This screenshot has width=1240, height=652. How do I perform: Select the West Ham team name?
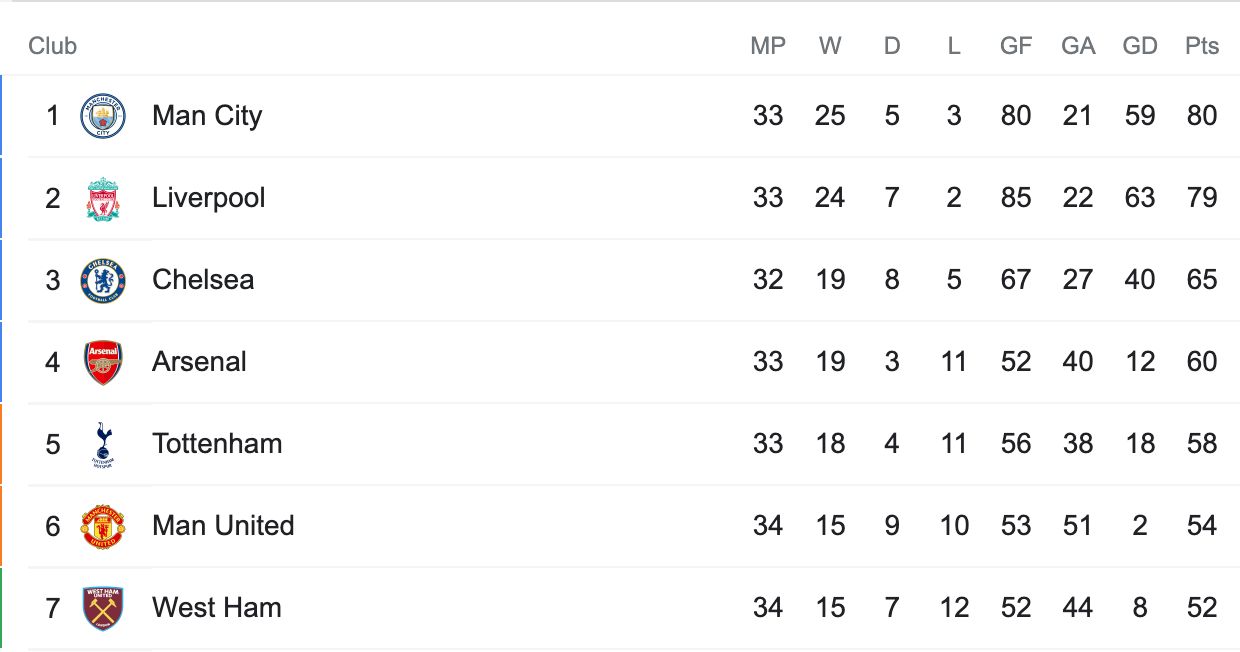[217, 608]
